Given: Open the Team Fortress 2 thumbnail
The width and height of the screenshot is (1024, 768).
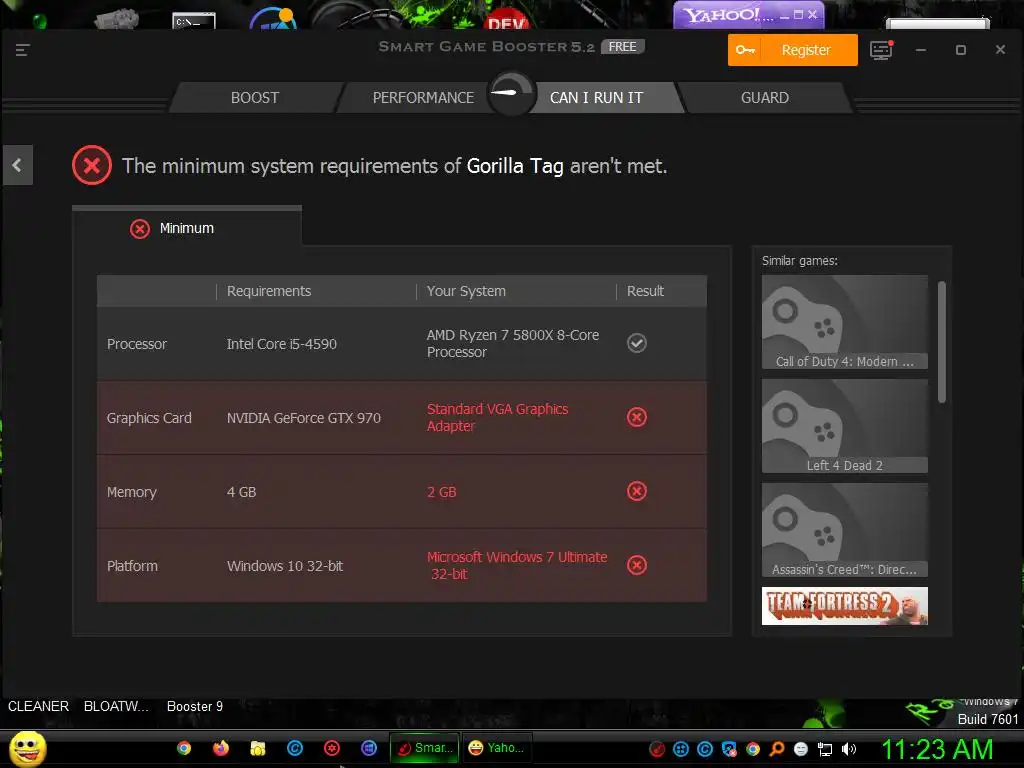Looking at the screenshot, I should pyautogui.click(x=844, y=605).
